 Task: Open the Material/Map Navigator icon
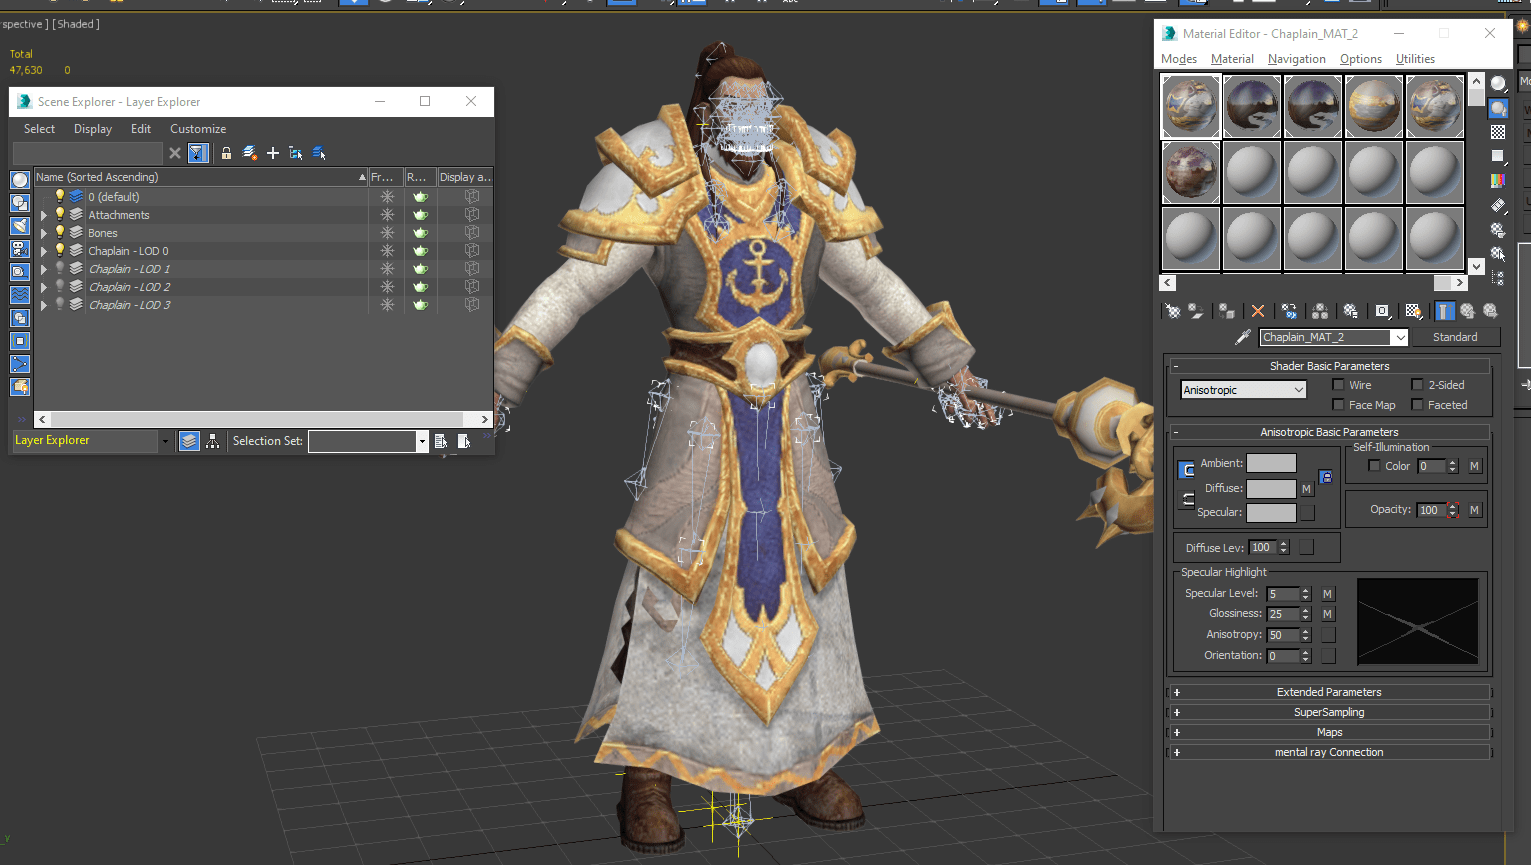[1498, 278]
